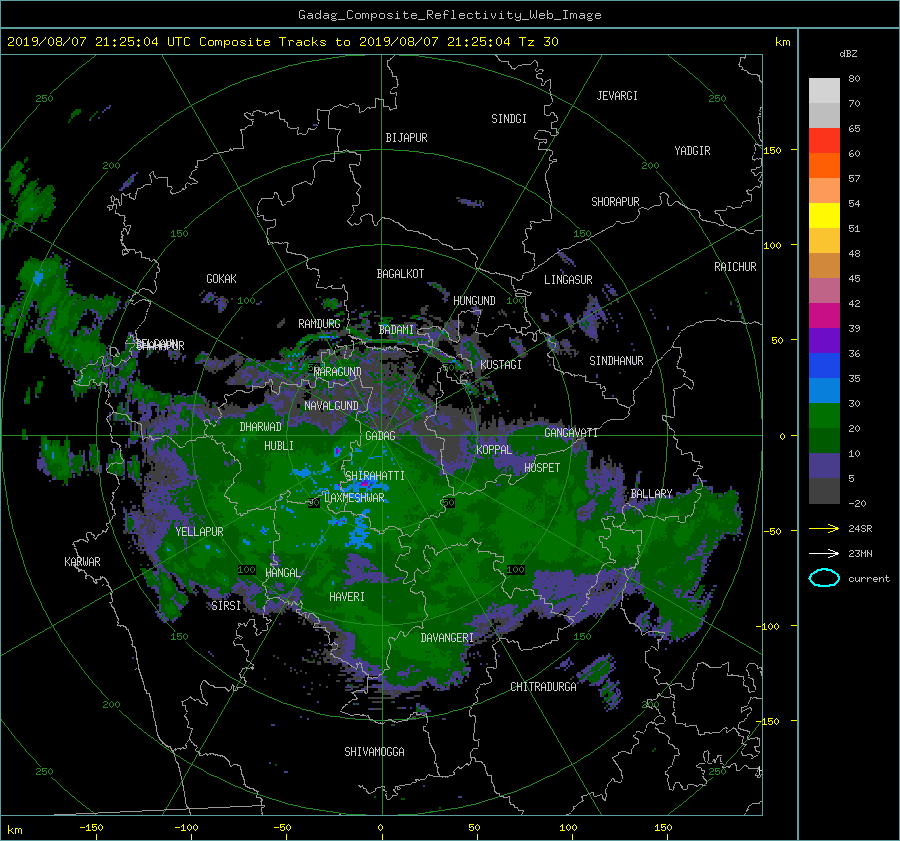The height and width of the screenshot is (841, 900).
Task: Click the BADAMI city label
Action: point(396,330)
